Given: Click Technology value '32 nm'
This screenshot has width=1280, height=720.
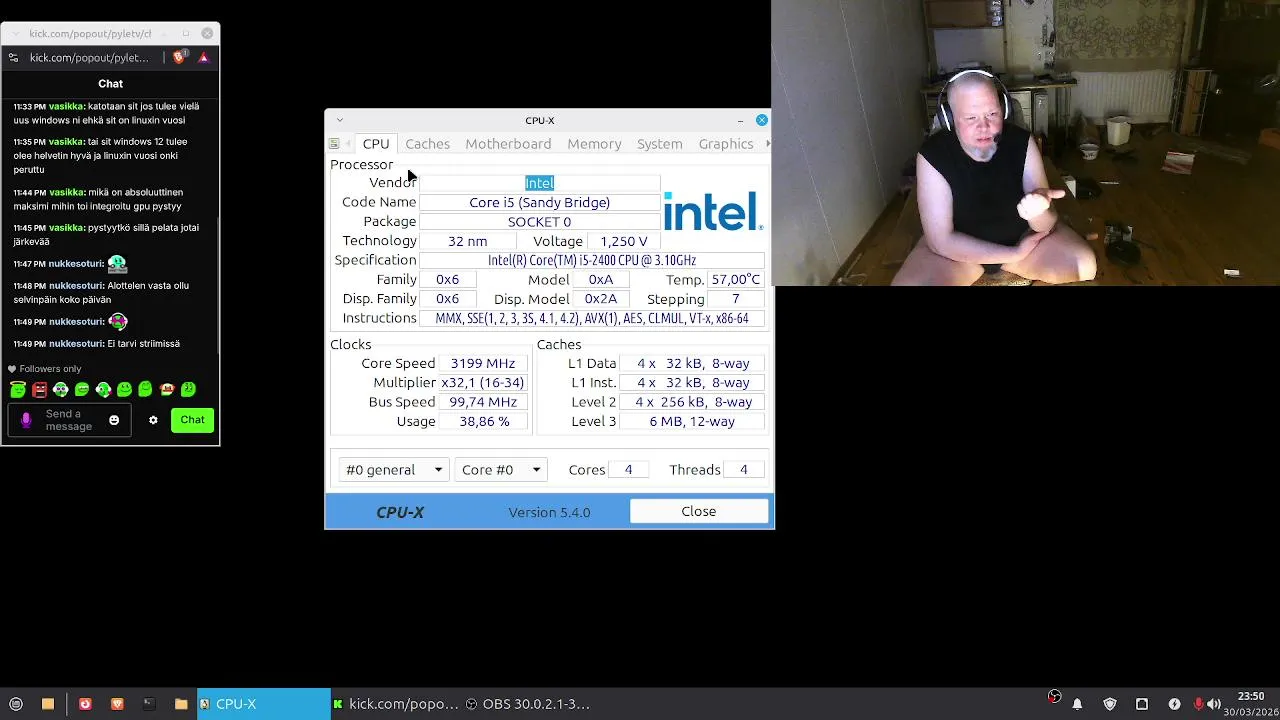Looking at the screenshot, I should coord(467,241).
